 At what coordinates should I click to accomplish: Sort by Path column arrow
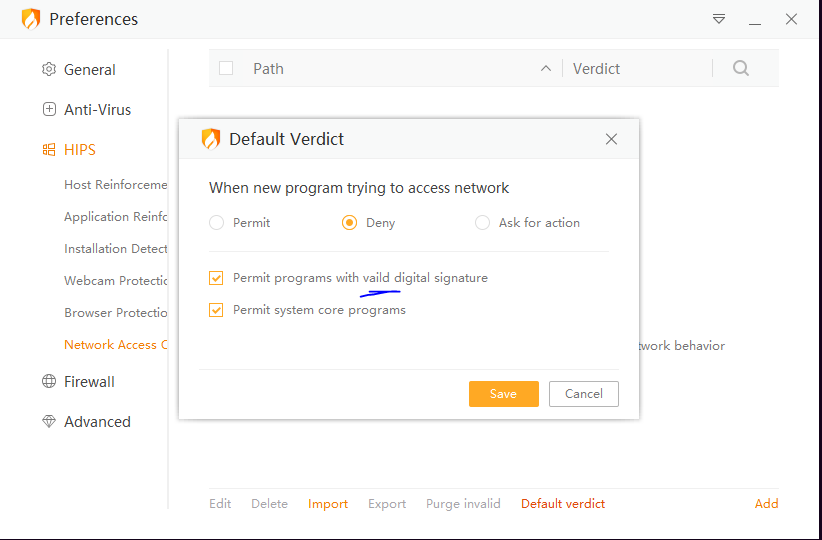[545, 69]
